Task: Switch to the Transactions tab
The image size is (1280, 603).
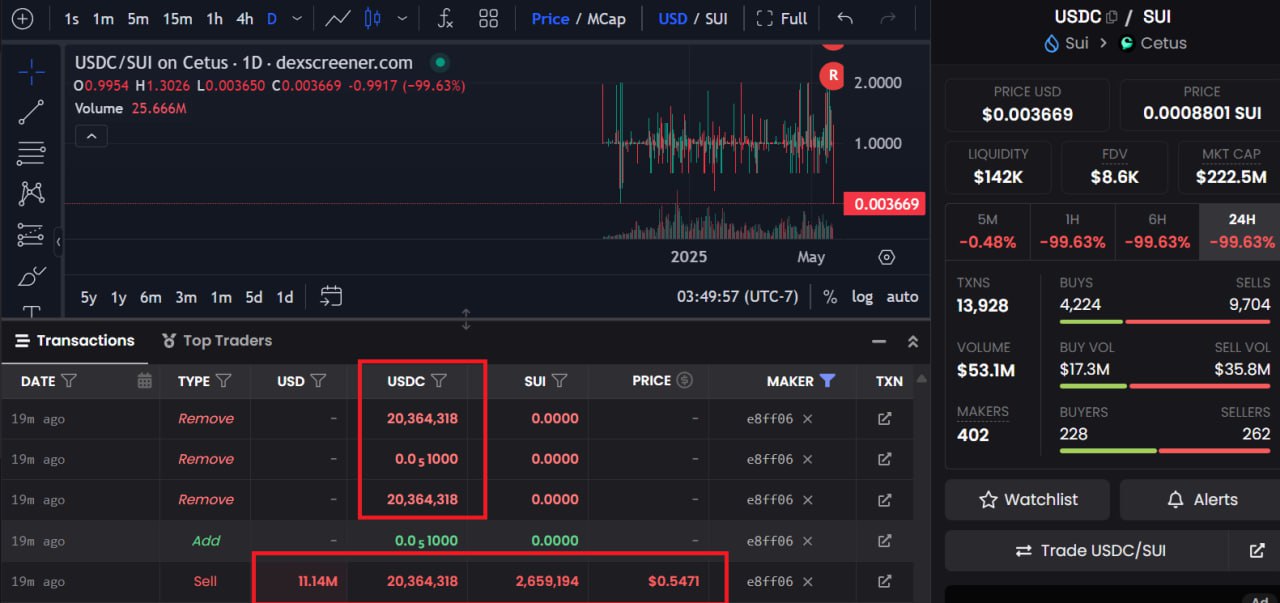Action: tap(75, 341)
